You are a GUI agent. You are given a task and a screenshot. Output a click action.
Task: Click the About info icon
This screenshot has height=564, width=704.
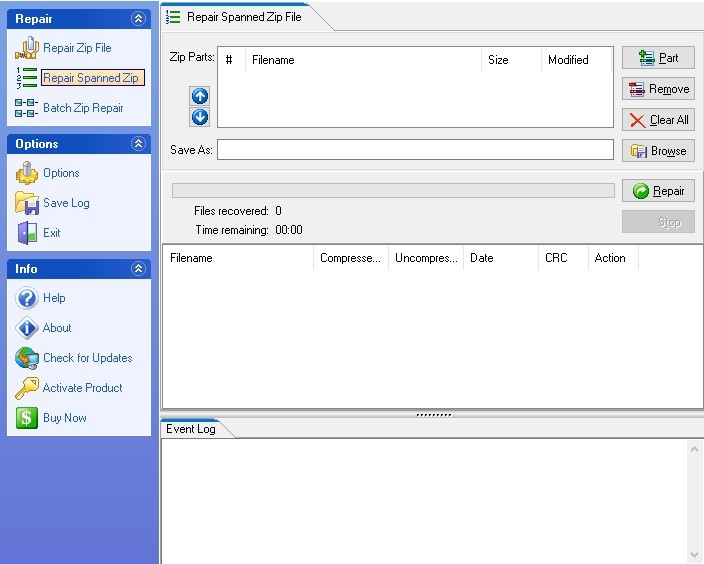26,328
